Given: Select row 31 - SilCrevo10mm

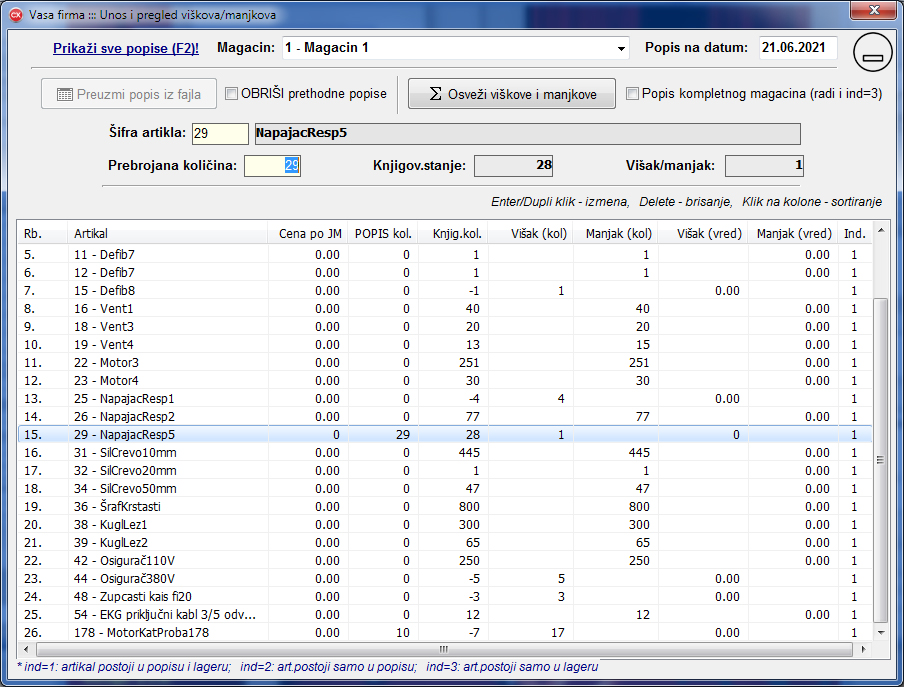Looking at the screenshot, I should point(445,452).
